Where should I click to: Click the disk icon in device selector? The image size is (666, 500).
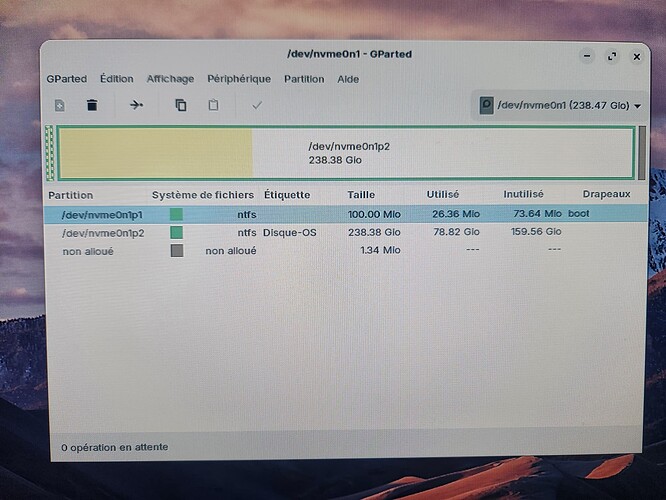(486, 105)
